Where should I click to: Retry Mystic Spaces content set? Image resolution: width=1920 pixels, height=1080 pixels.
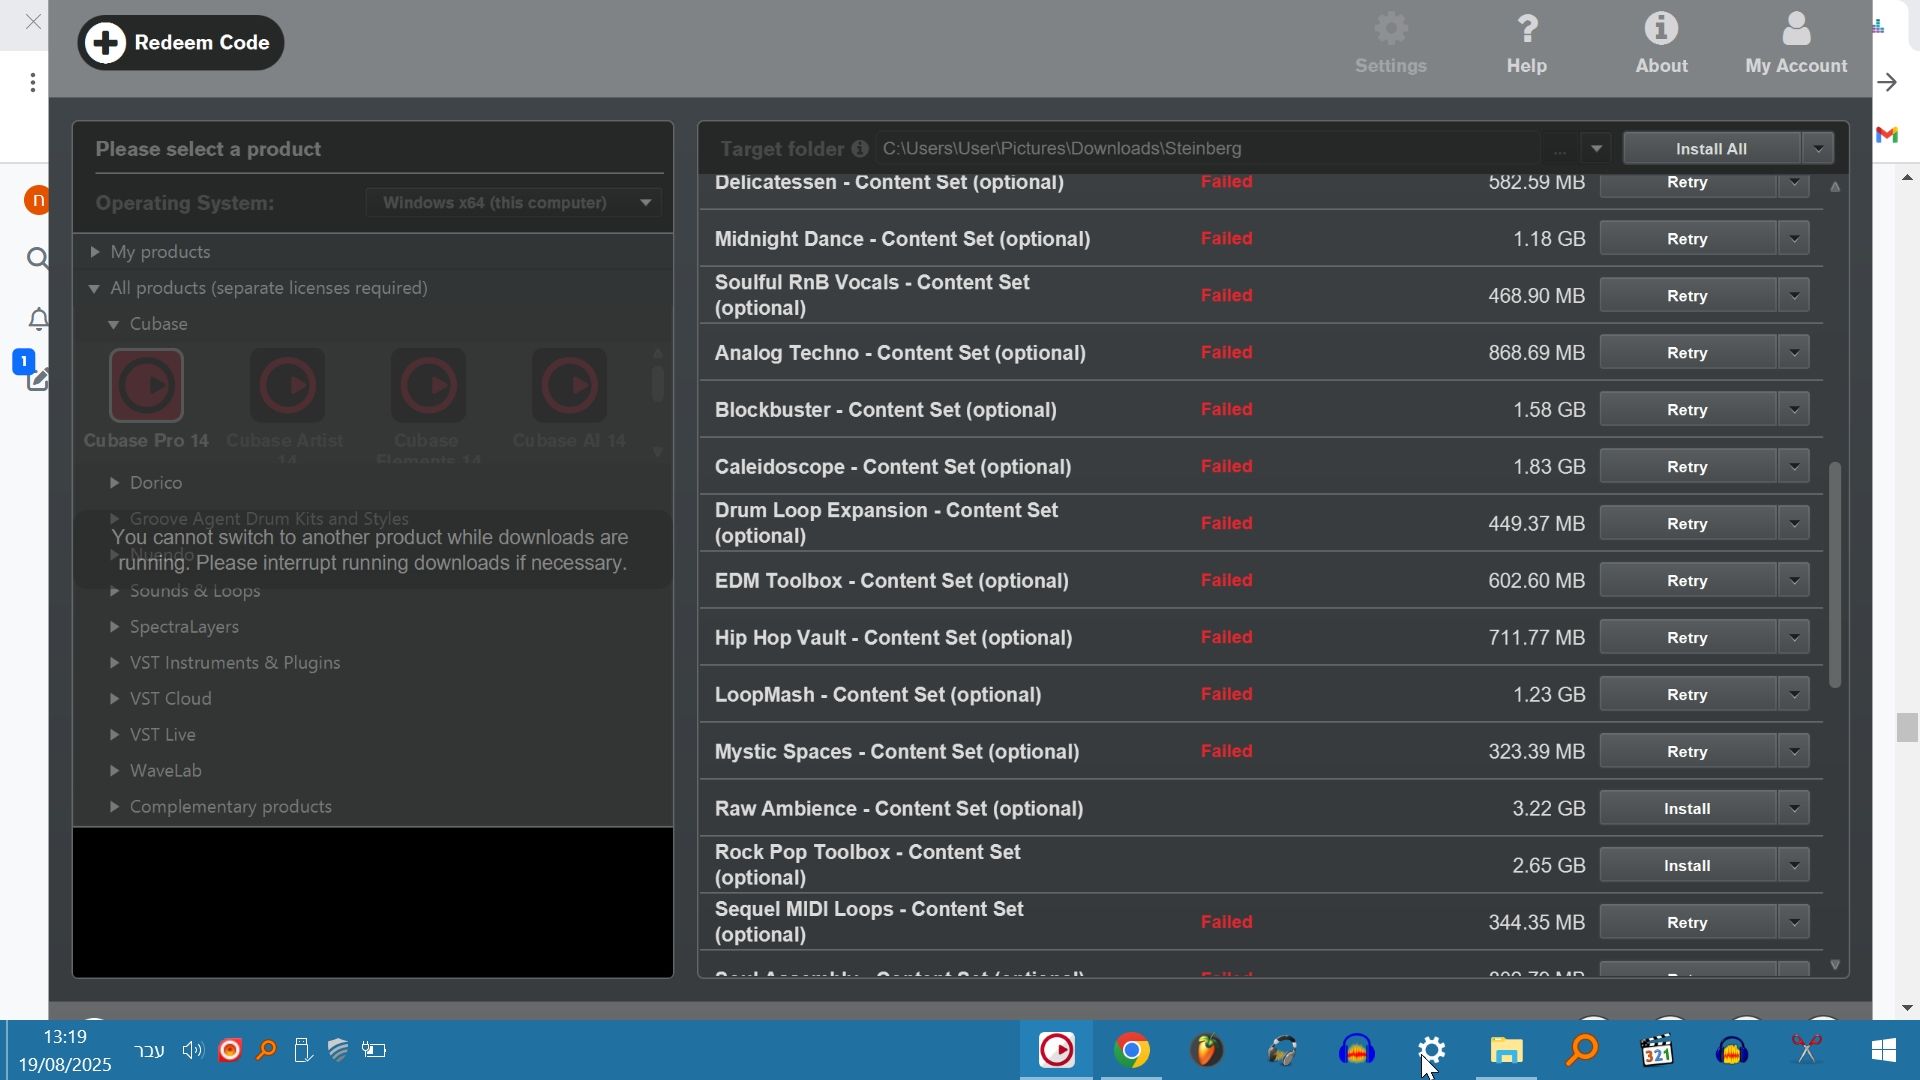coord(1687,752)
